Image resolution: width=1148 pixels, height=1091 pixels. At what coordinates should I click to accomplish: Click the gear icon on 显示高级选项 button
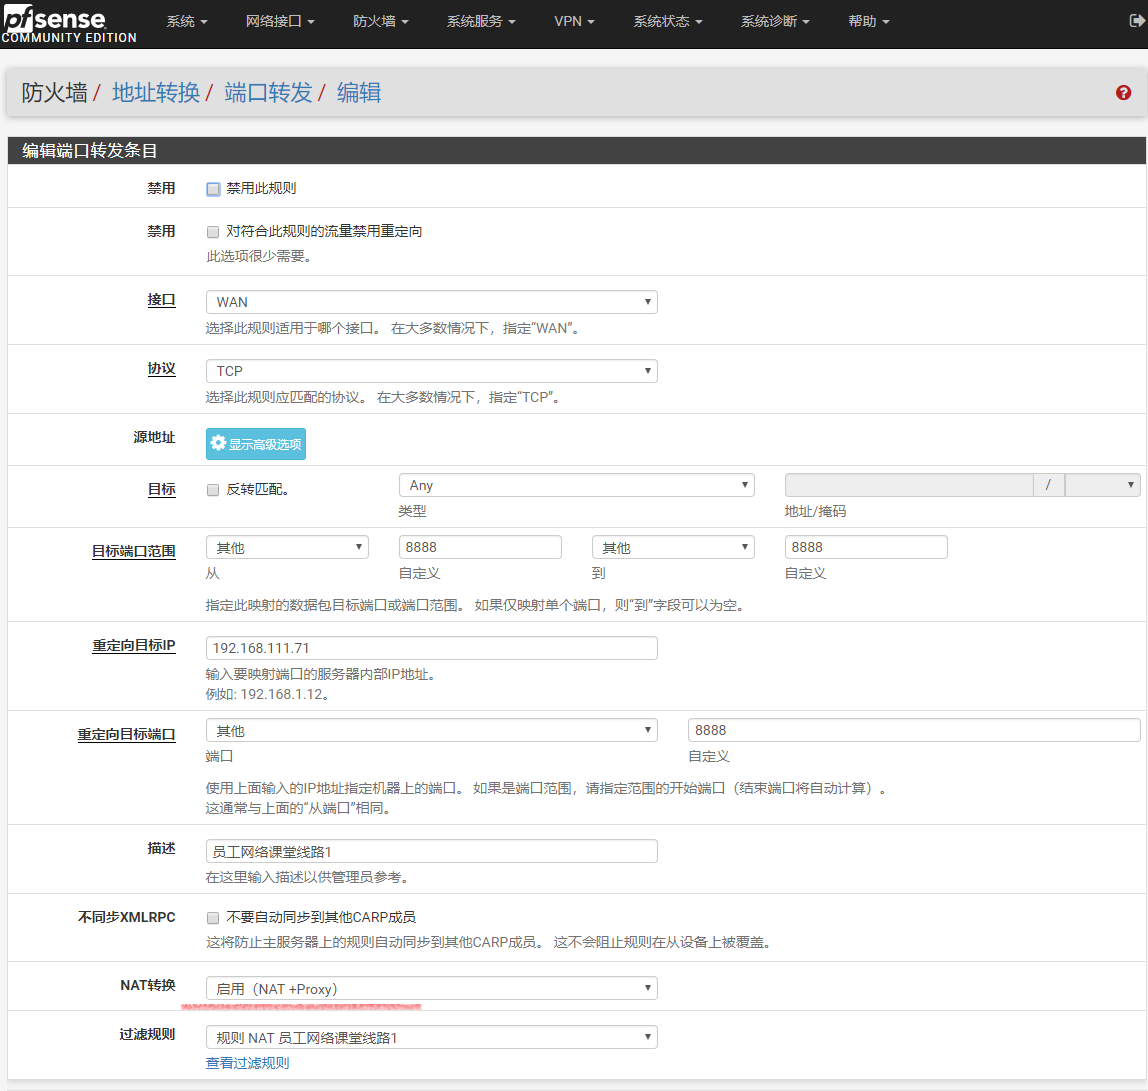point(218,443)
